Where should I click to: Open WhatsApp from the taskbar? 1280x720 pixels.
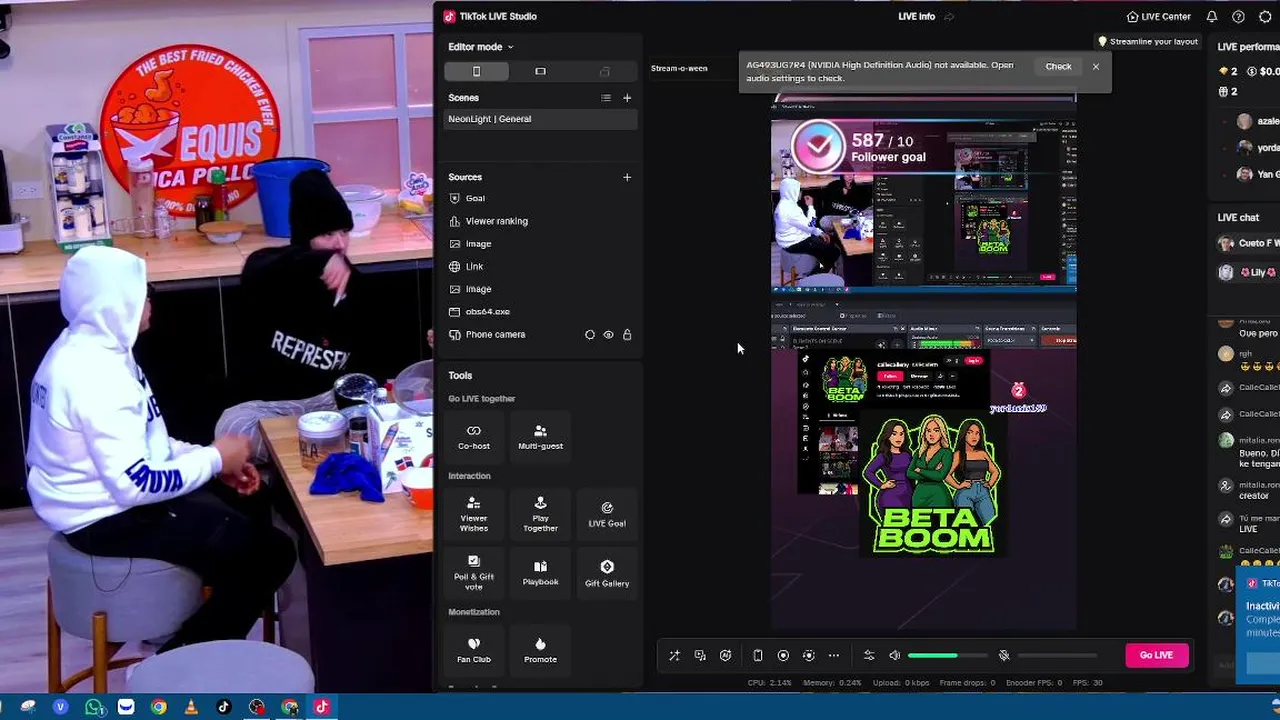(94, 707)
